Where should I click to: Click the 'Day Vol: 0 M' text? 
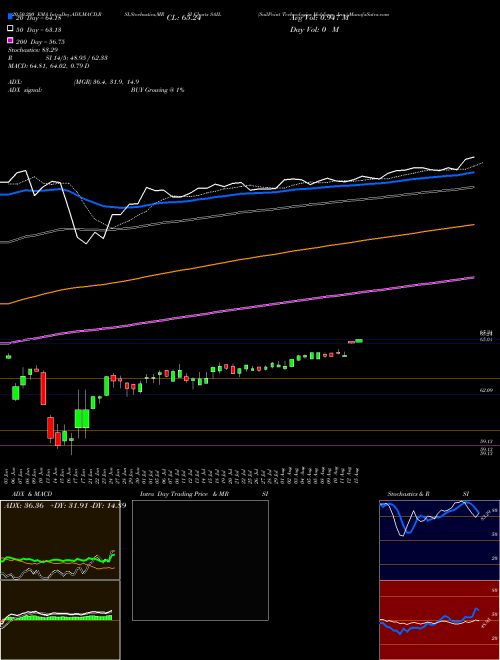click(314, 29)
